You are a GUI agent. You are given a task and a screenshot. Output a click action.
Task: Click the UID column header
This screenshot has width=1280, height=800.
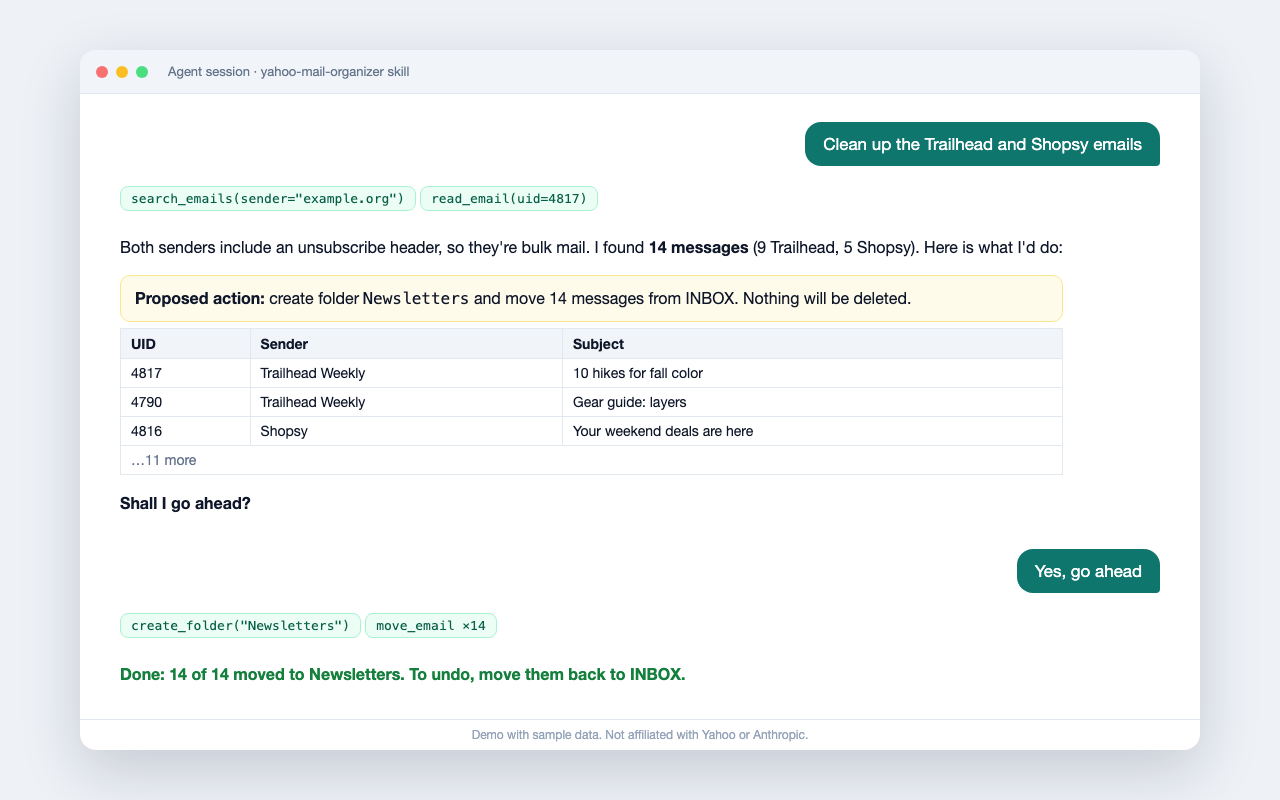coord(185,344)
